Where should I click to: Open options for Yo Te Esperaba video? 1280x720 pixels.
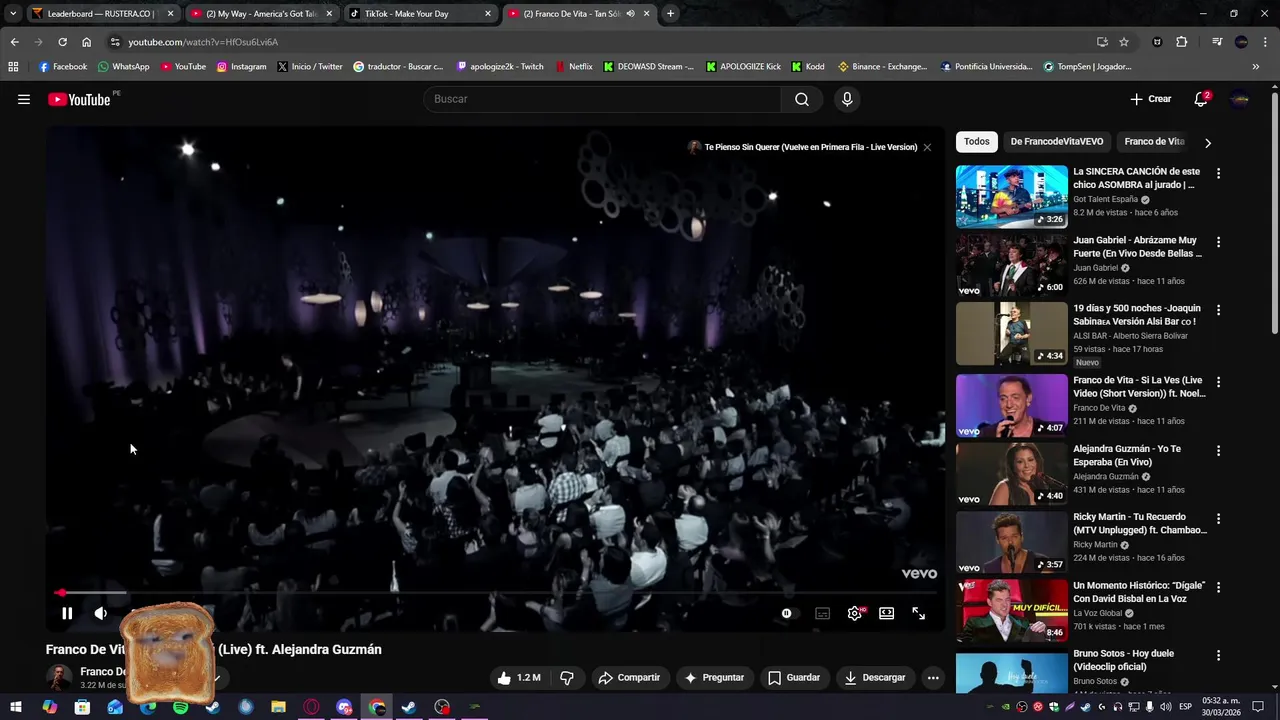(x=1218, y=451)
